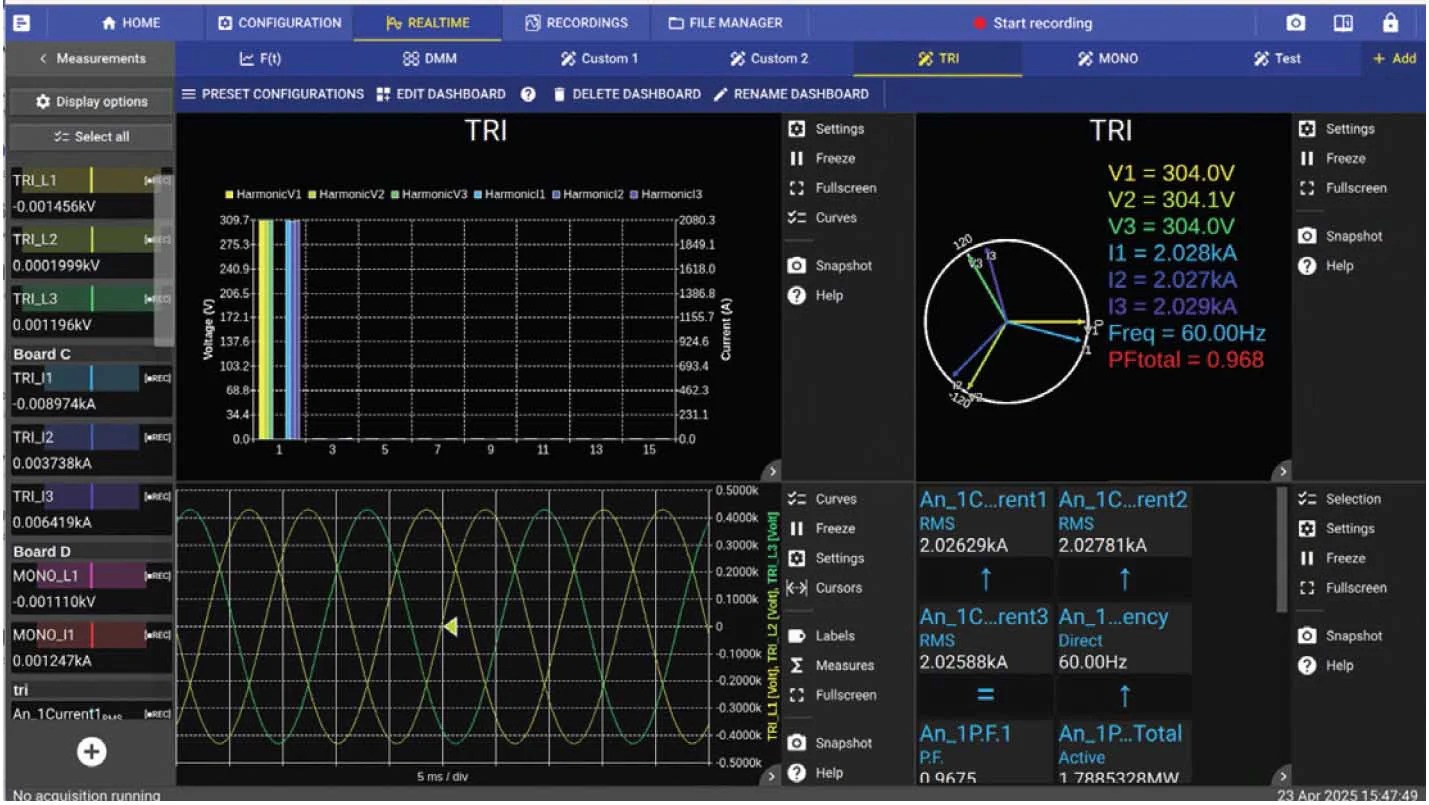
Task: Toggle REC on the MONO_L1 channel
Action: point(158,576)
